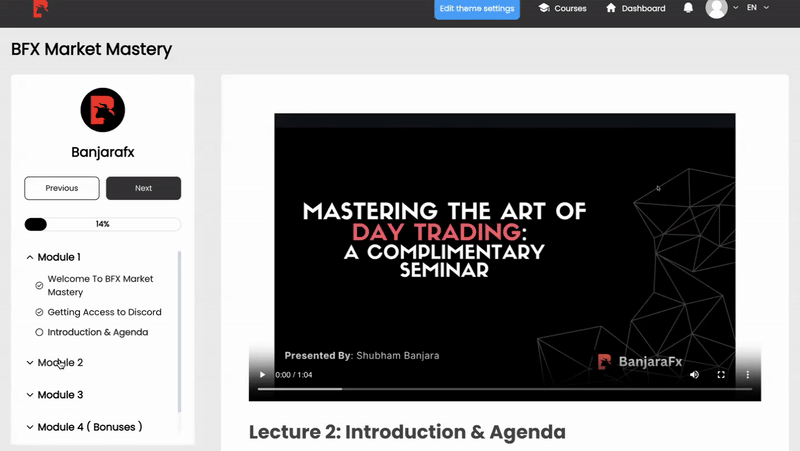
Task: Expand Module 2 section
Action: pos(55,362)
